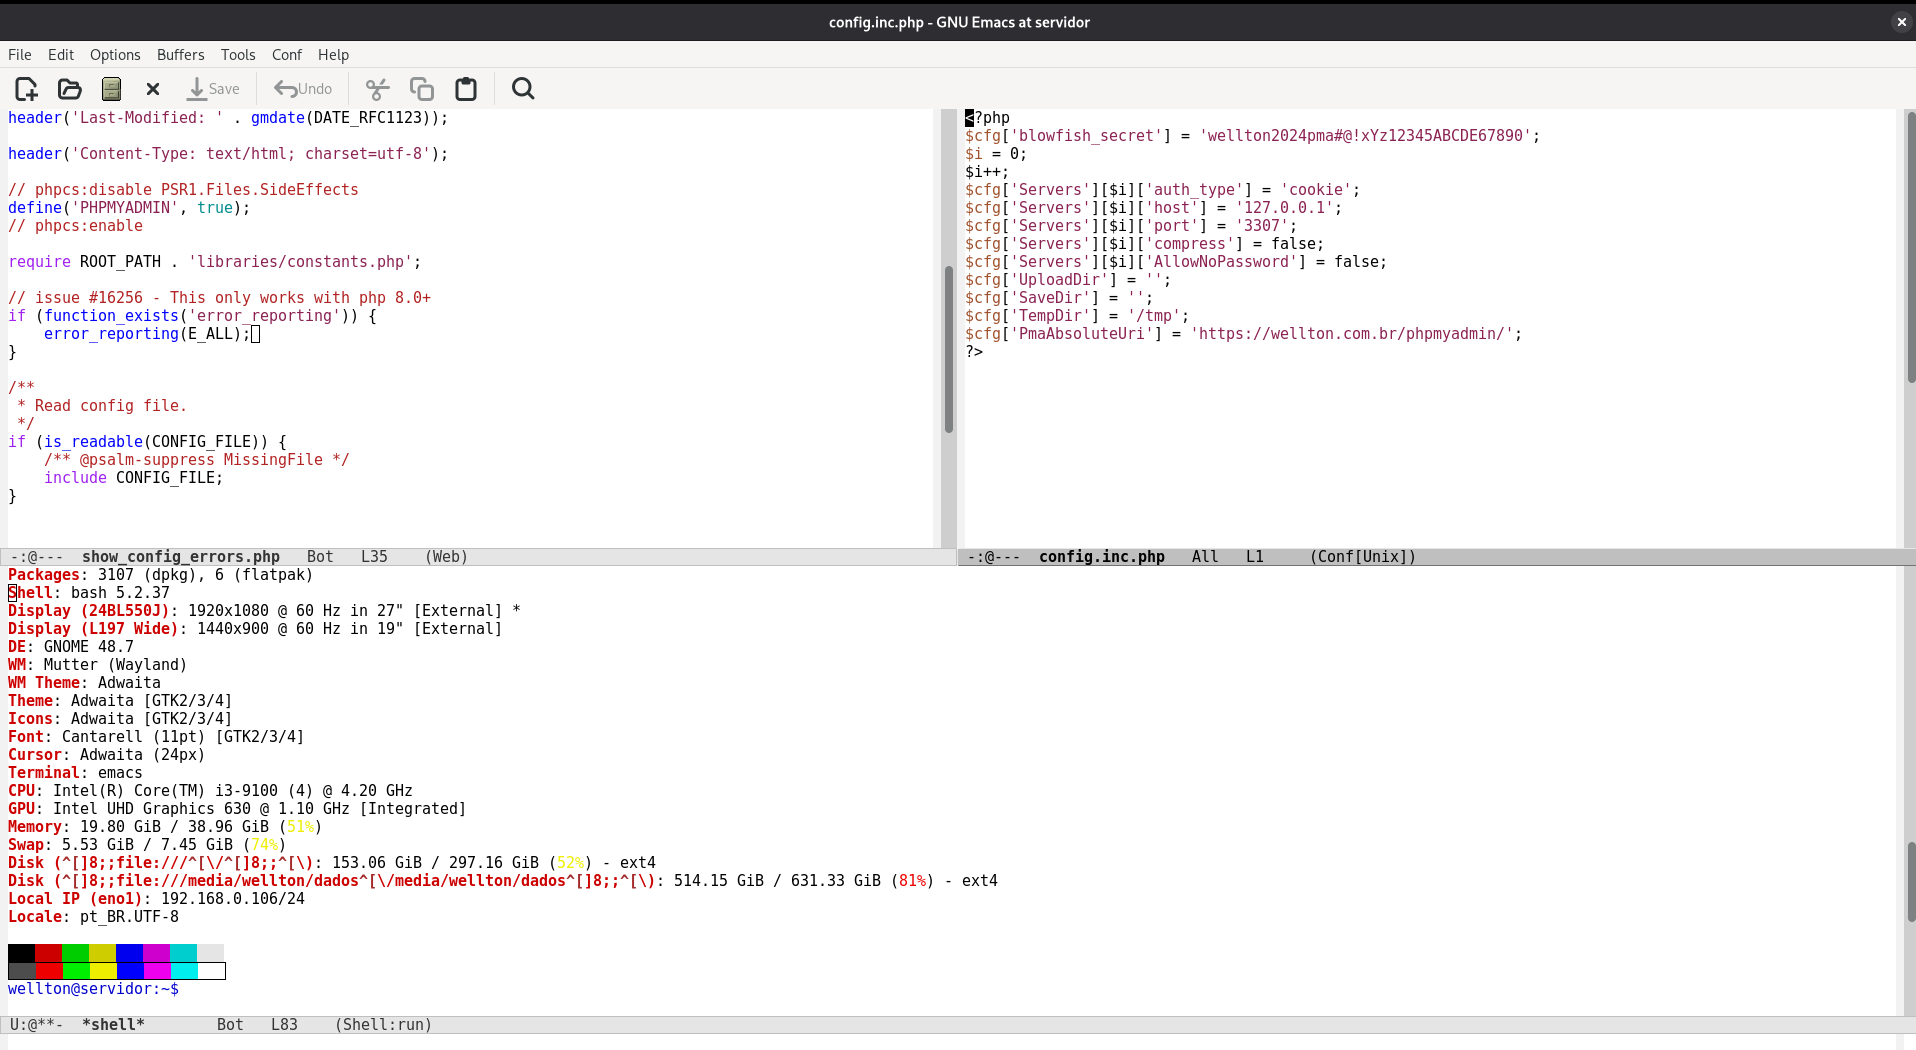Click the cyan swatch in top color row
This screenshot has height=1050, width=1916.
pyautogui.click(x=183, y=953)
